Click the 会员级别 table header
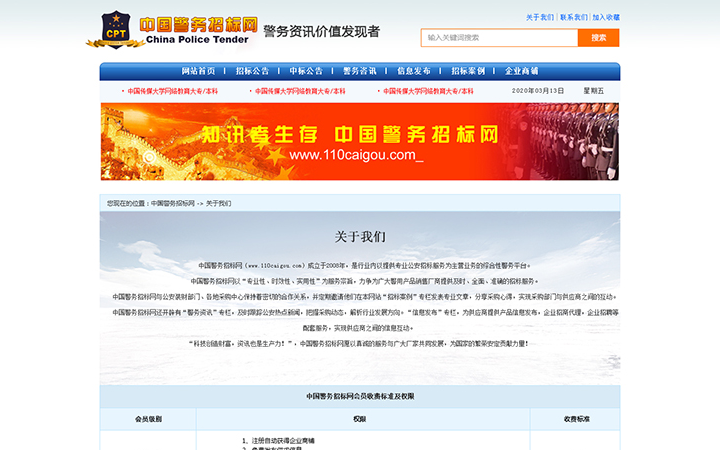 click(x=148, y=419)
